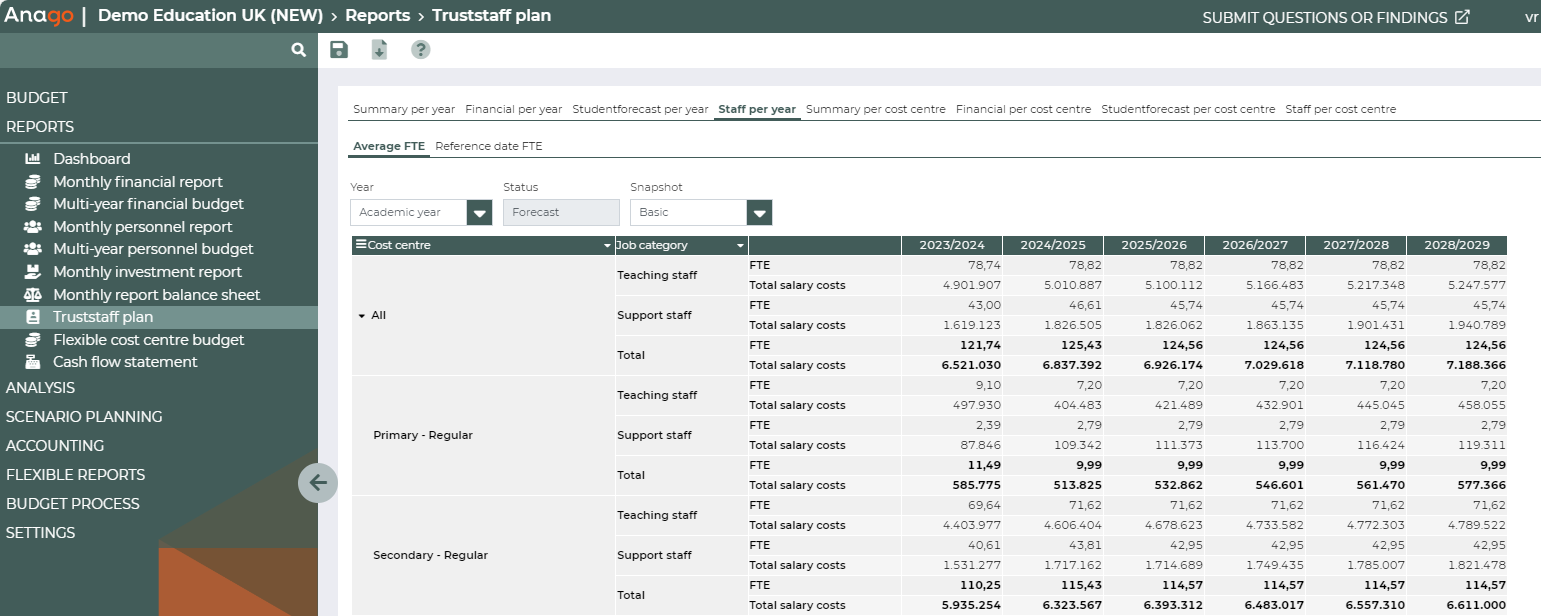Switch to the Summary per year tab
The width and height of the screenshot is (1541, 616).
tap(404, 109)
